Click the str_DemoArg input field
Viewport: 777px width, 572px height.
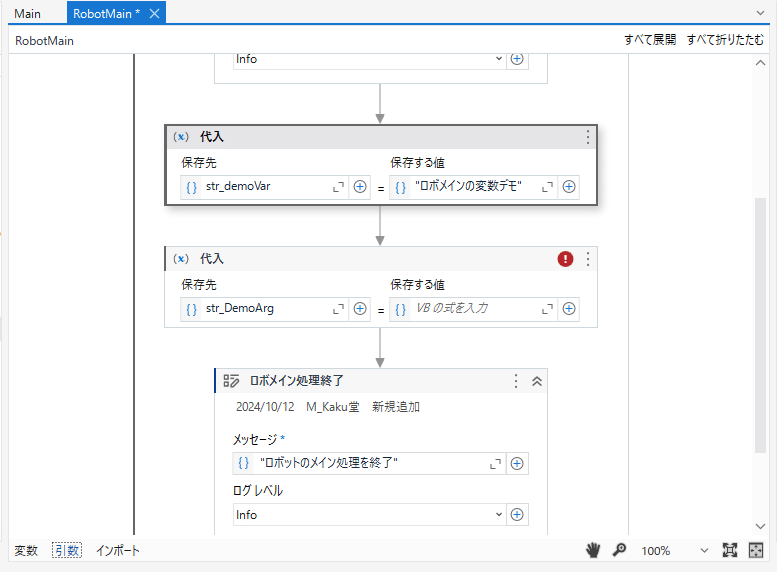[x=266, y=308]
